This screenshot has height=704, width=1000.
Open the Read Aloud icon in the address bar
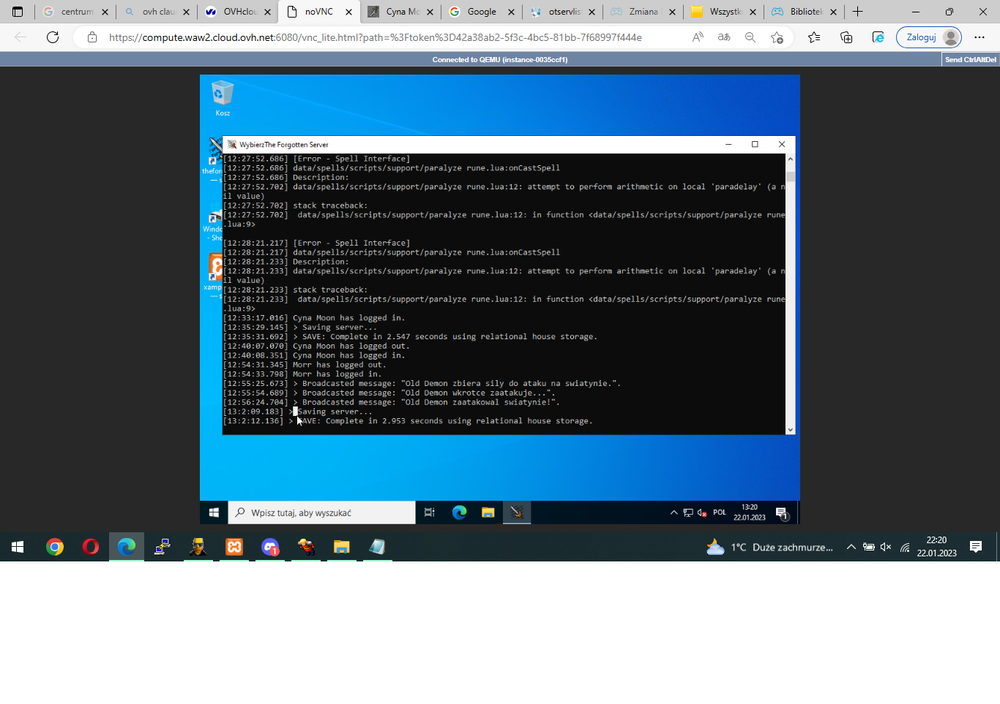698,37
